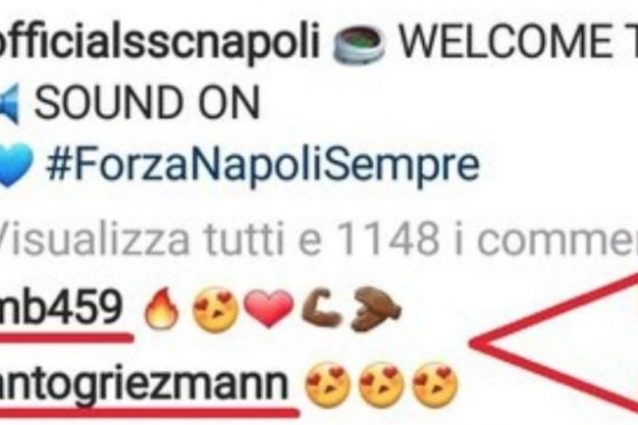Click the stadium emoji in caption

358,43
